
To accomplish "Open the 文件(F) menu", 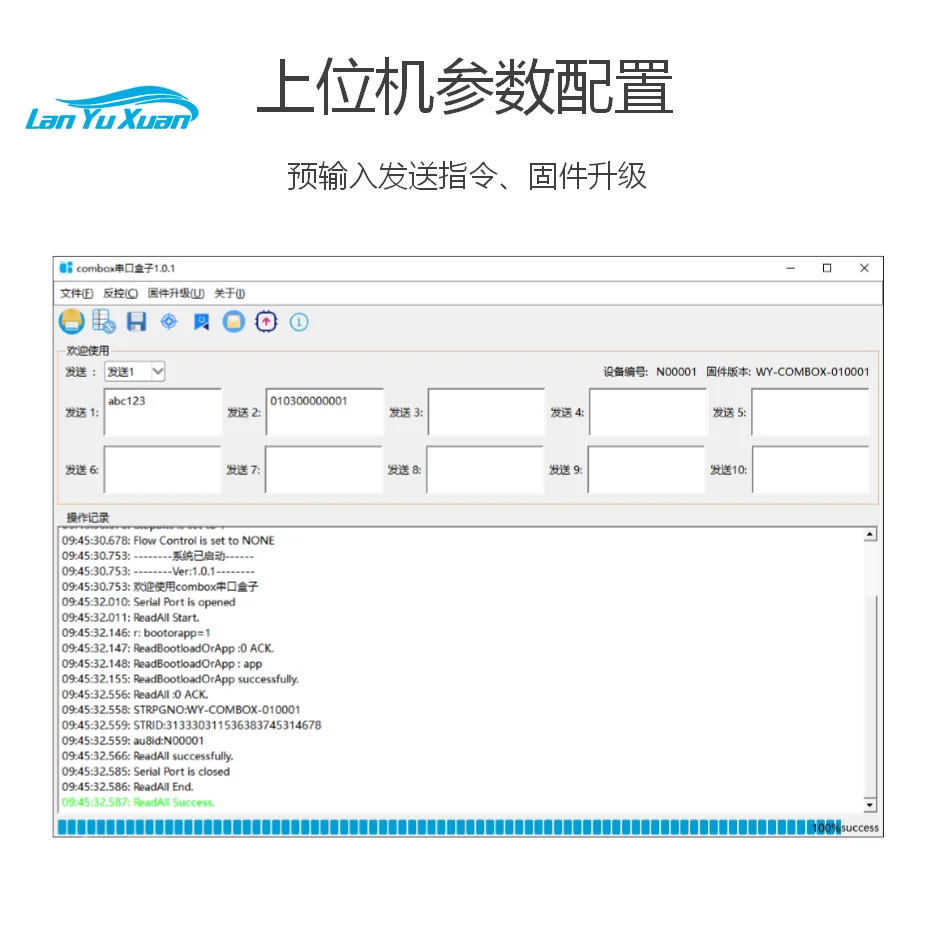I will coord(77,293).
